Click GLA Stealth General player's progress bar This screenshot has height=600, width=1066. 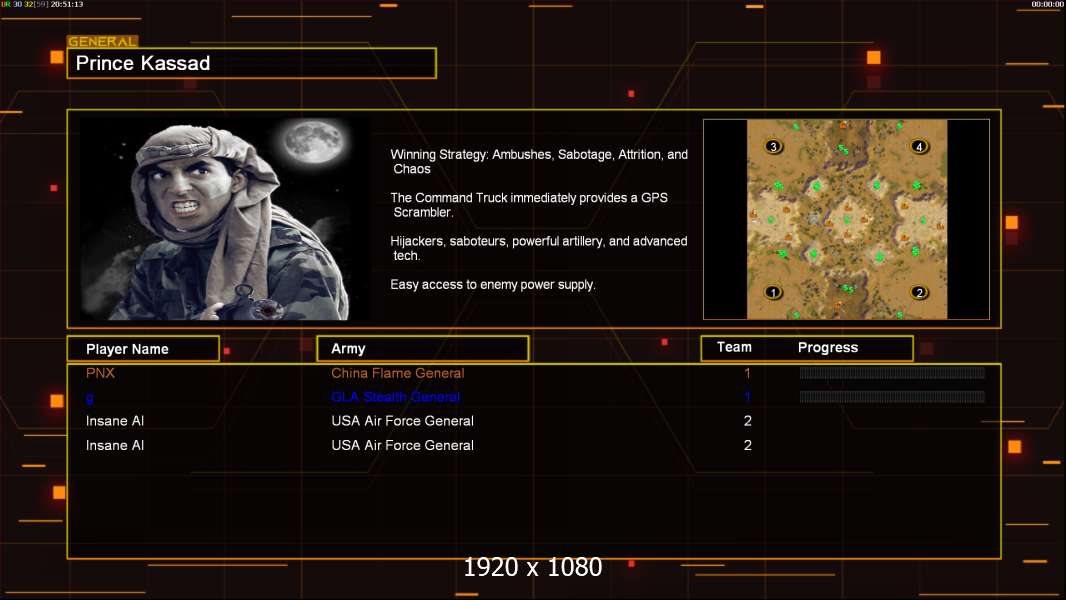click(x=892, y=397)
